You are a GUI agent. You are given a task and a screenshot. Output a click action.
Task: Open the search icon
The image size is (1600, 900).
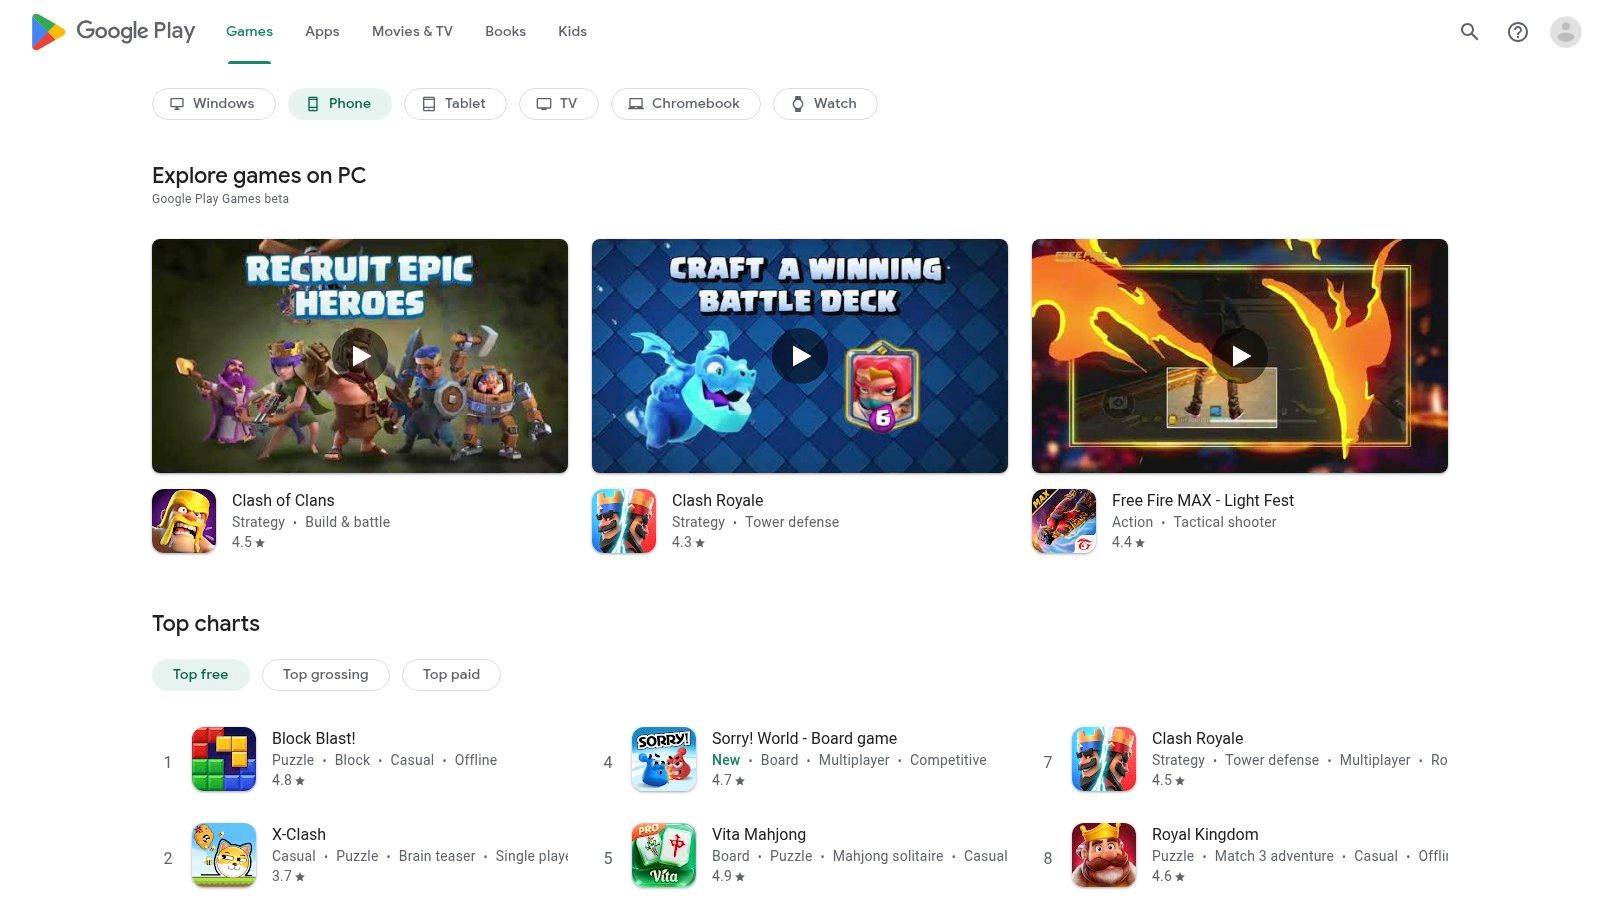pyautogui.click(x=1469, y=31)
